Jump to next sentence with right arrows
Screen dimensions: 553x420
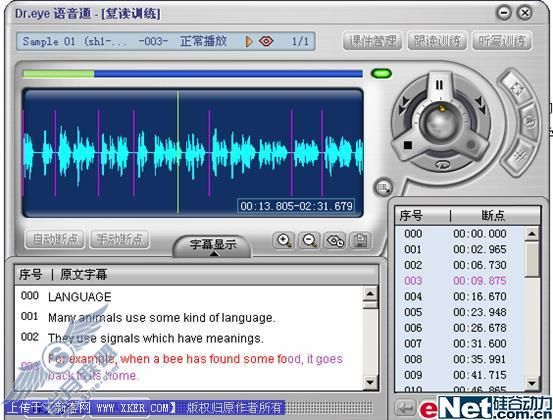(480, 105)
